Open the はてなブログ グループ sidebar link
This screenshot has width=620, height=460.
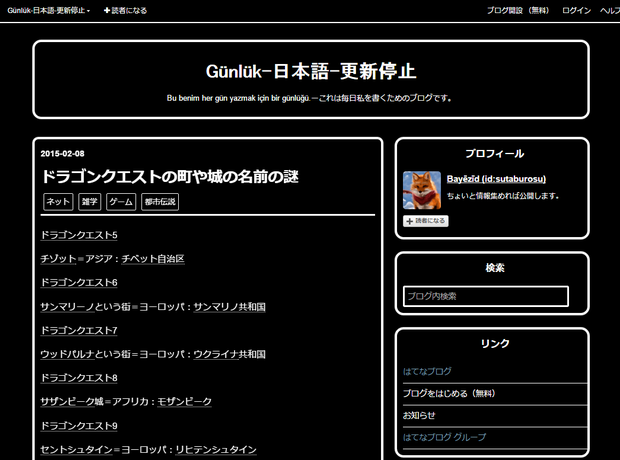[x=444, y=437]
